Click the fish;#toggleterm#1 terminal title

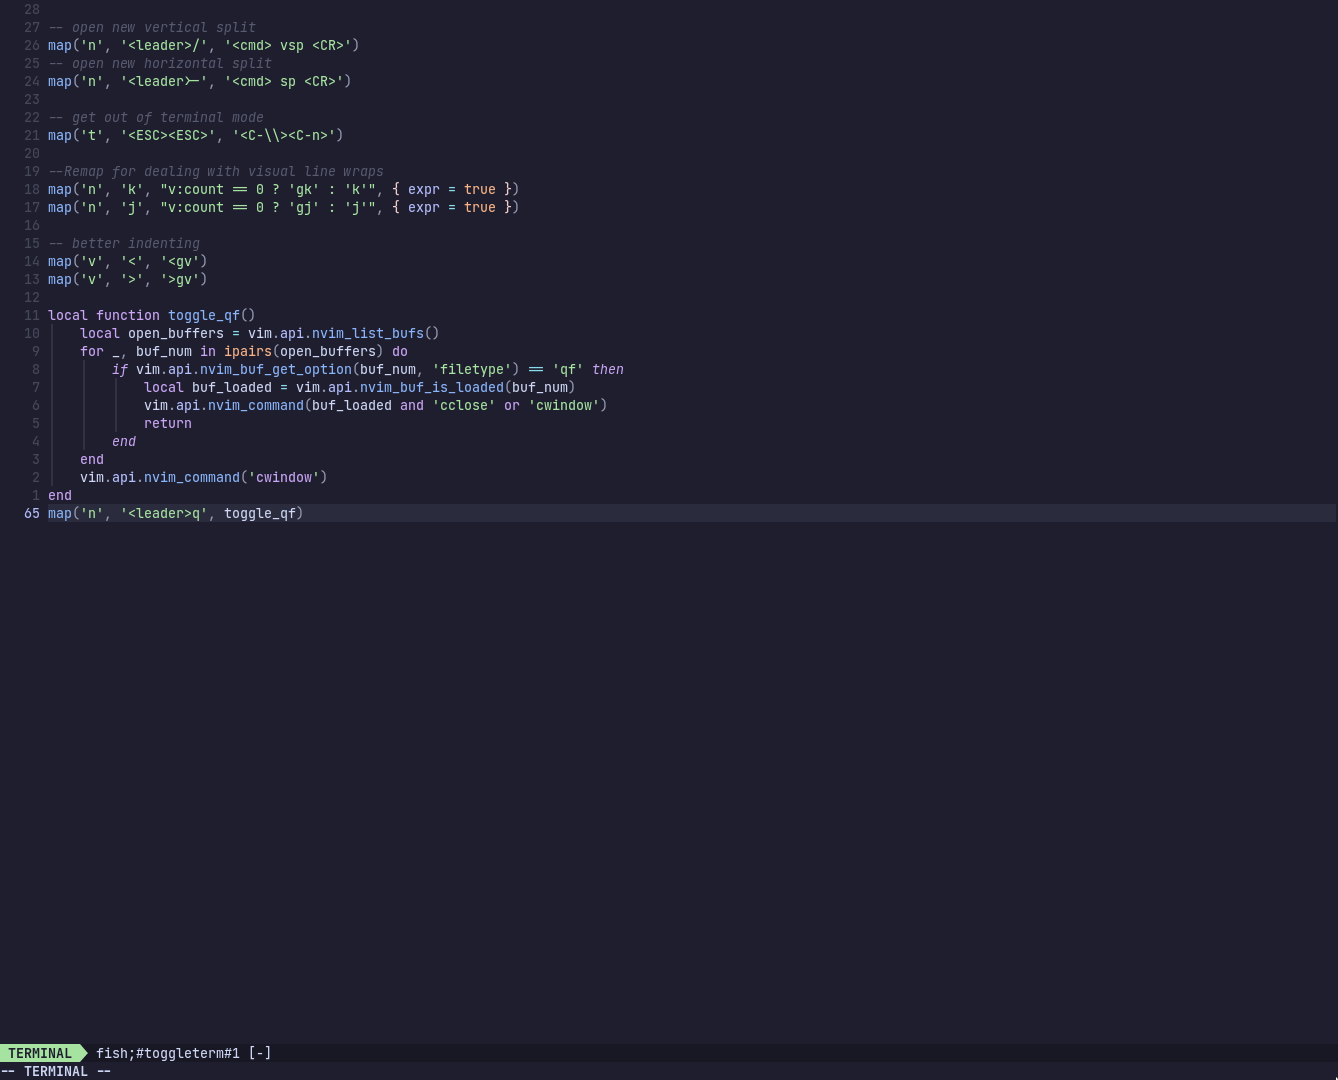pyautogui.click(x=168, y=1053)
